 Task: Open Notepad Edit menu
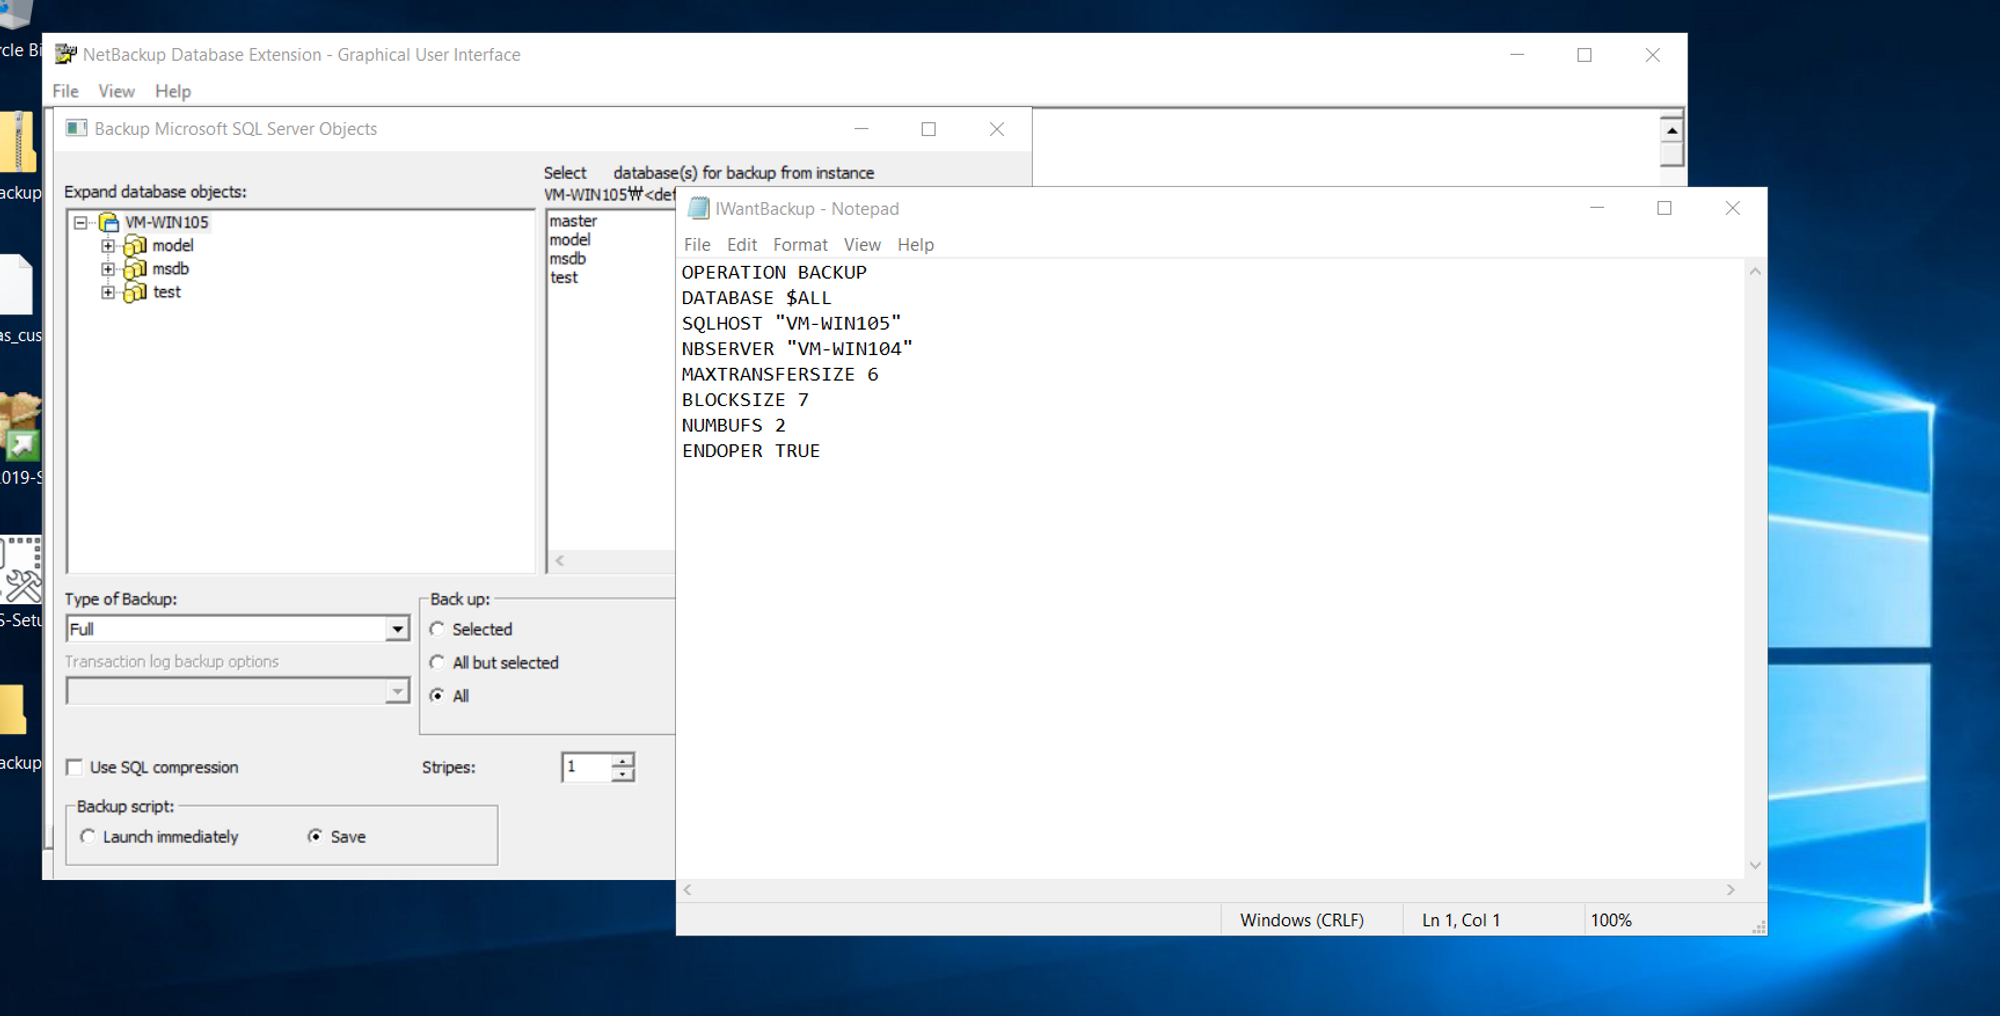742,244
